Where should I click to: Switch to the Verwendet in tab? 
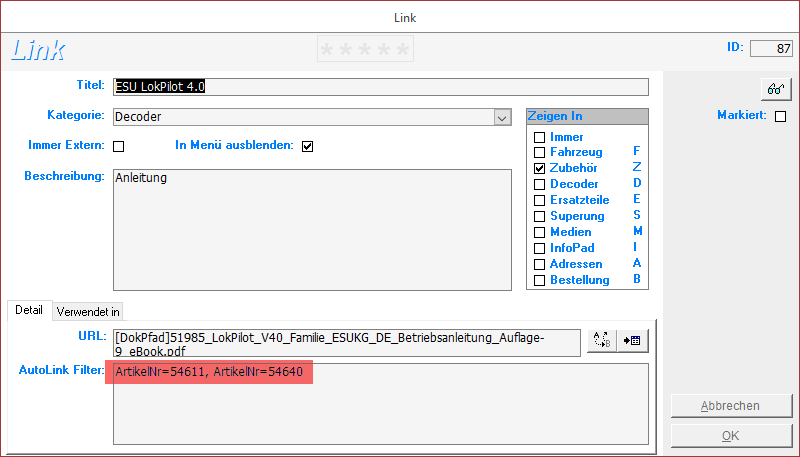[88, 312]
